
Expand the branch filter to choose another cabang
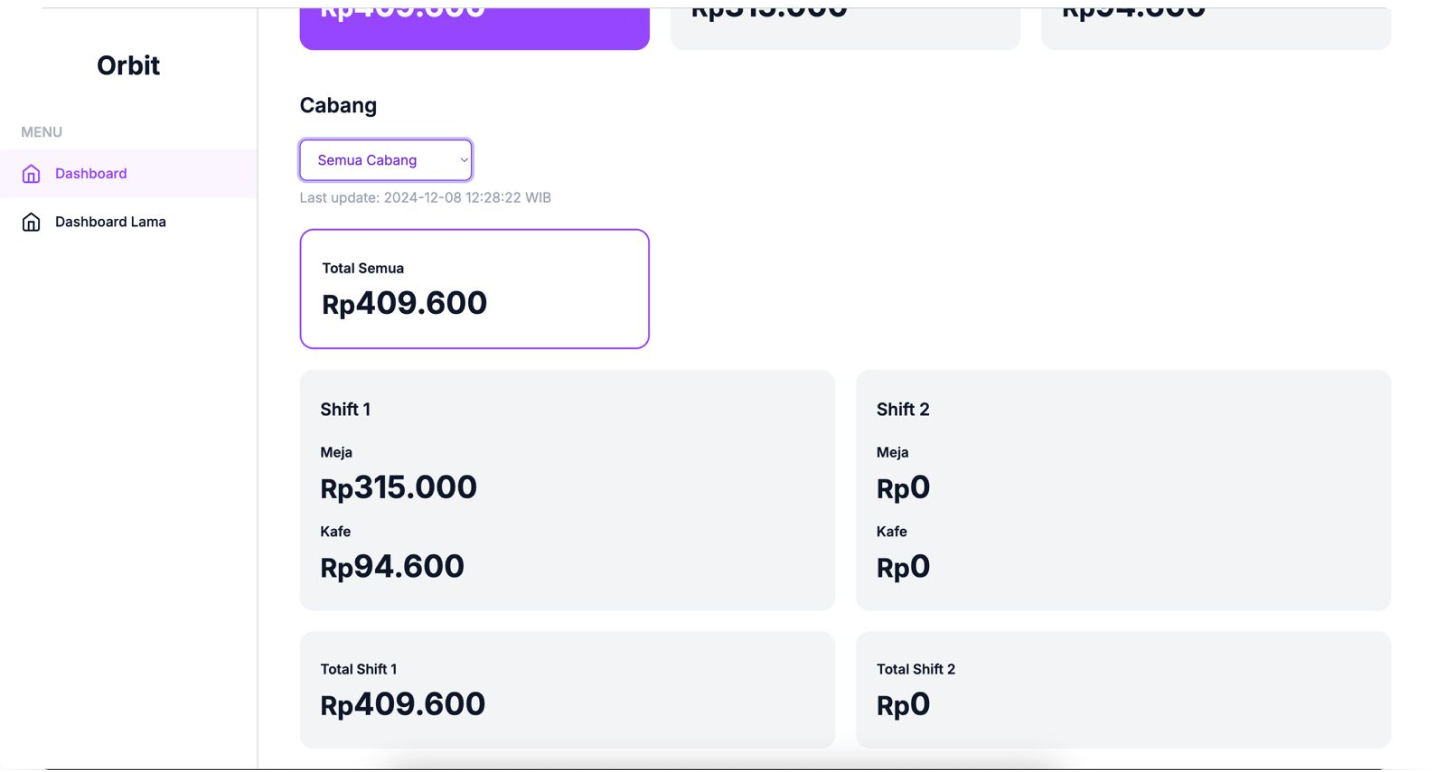pos(385,160)
